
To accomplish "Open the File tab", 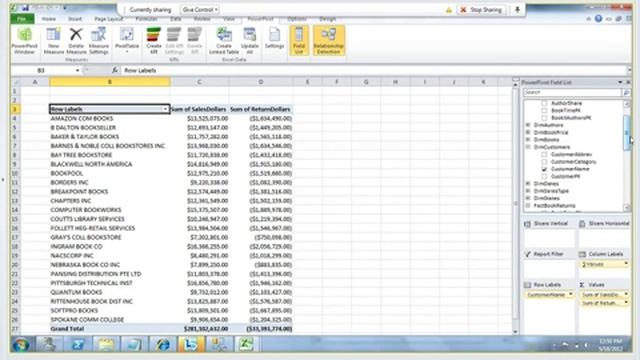I will [22, 19].
